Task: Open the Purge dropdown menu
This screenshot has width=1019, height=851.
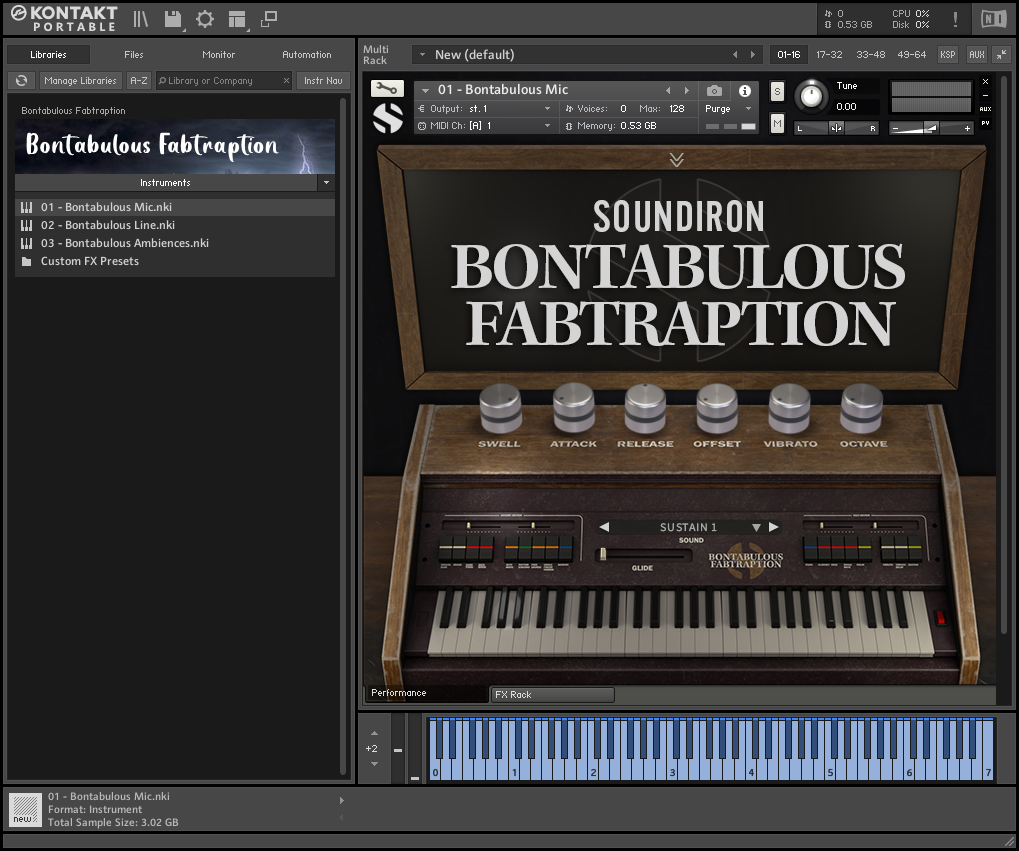Action: [x=749, y=109]
